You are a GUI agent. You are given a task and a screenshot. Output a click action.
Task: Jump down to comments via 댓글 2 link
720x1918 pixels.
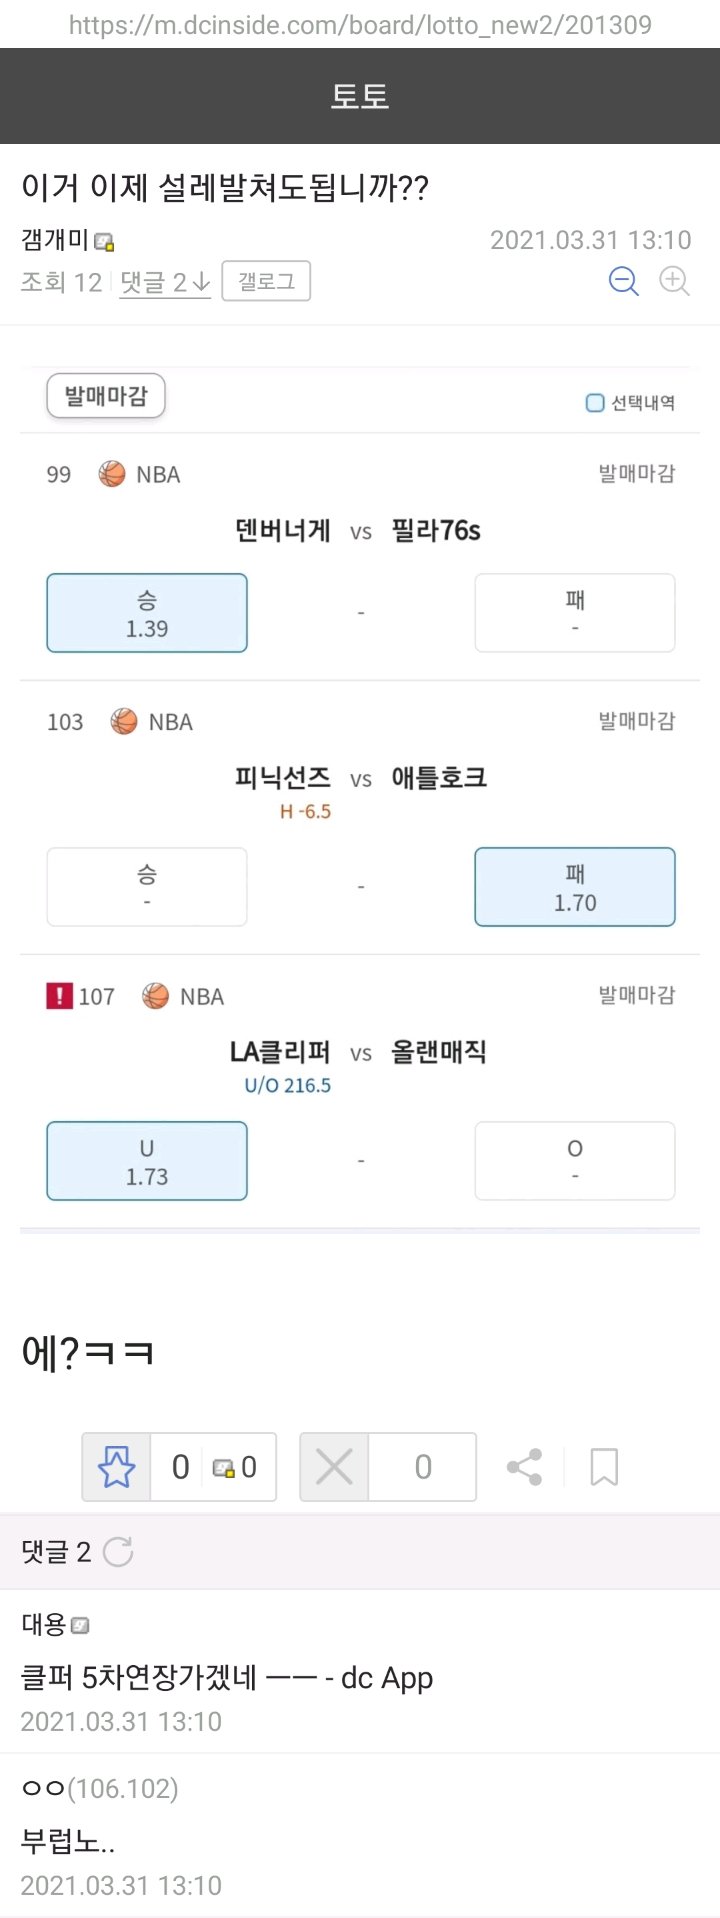point(165,283)
